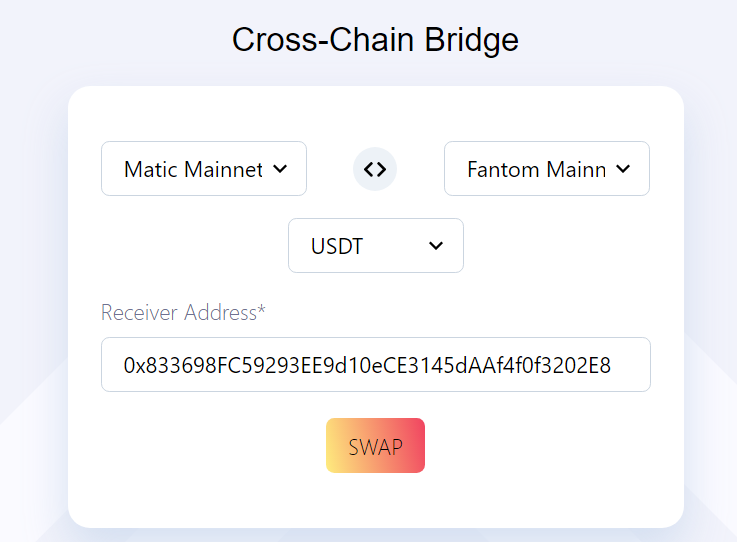Reverse the source and destination chains

pyautogui.click(x=375, y=169)
